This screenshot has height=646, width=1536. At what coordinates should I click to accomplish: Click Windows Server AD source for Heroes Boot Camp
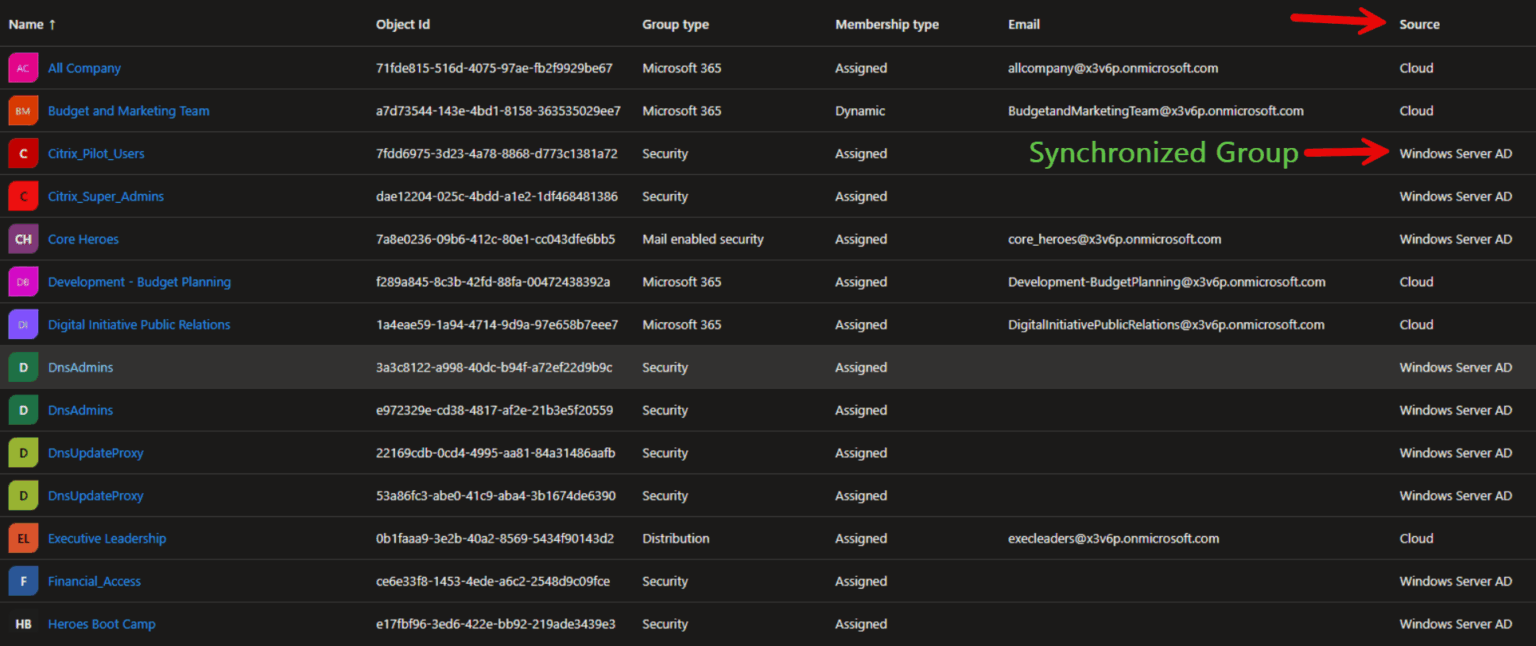click(1456, 624)
